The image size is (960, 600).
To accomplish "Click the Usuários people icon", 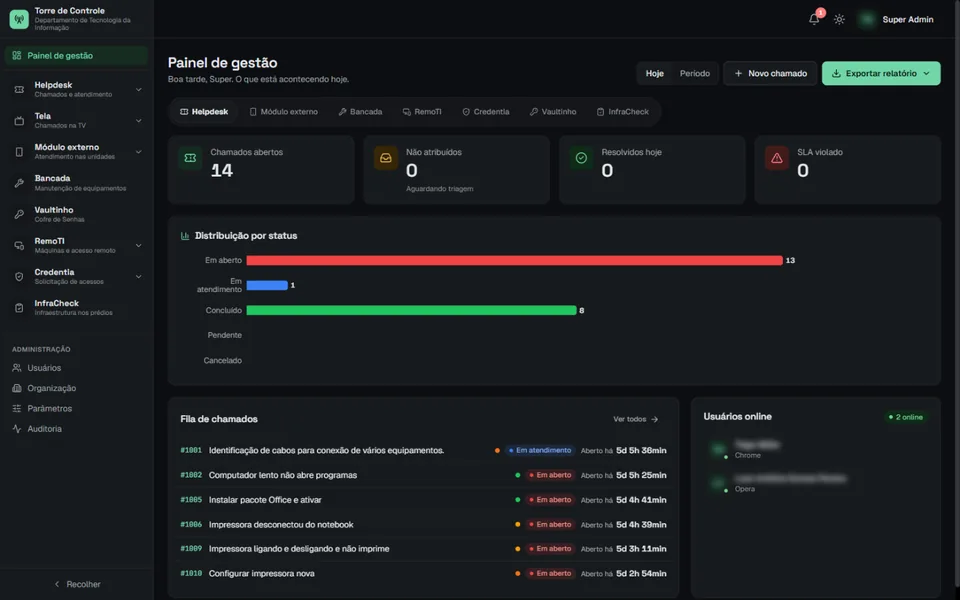I will [x=17, y=368].
